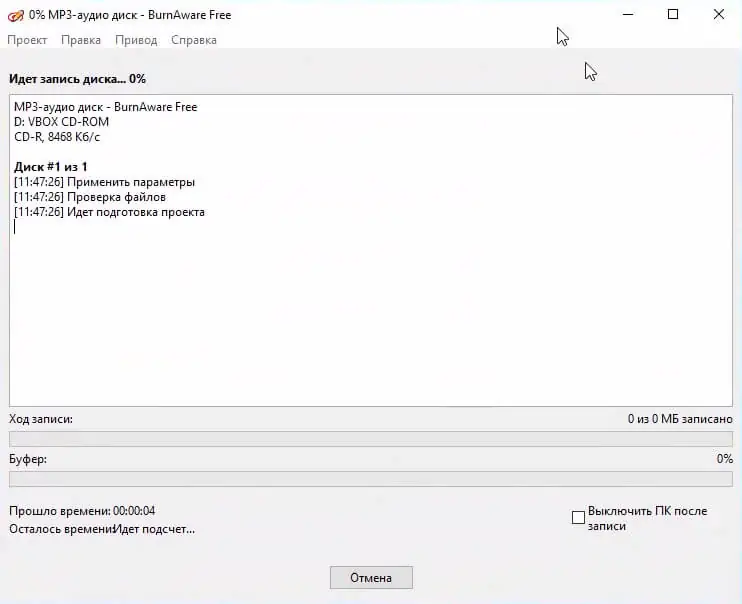Click log line Применить параметры
The image size is (742, 604).
104,182
